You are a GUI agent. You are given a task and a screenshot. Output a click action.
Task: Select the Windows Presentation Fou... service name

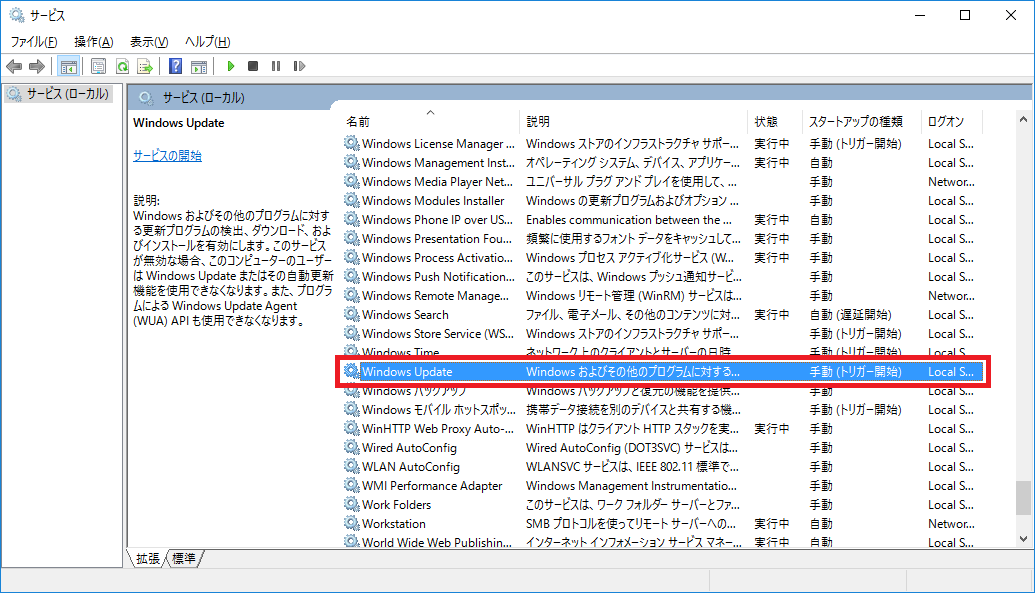437,239
